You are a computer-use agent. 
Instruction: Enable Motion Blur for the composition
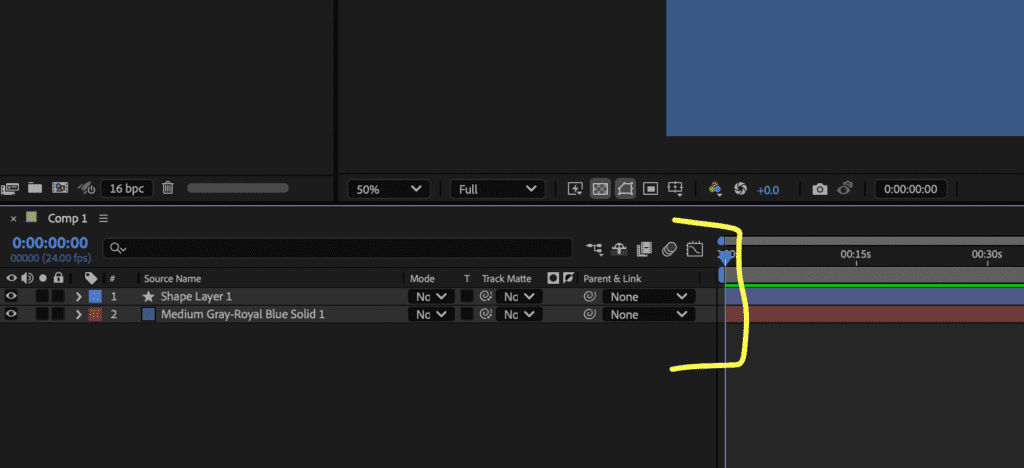pos(670,249)
